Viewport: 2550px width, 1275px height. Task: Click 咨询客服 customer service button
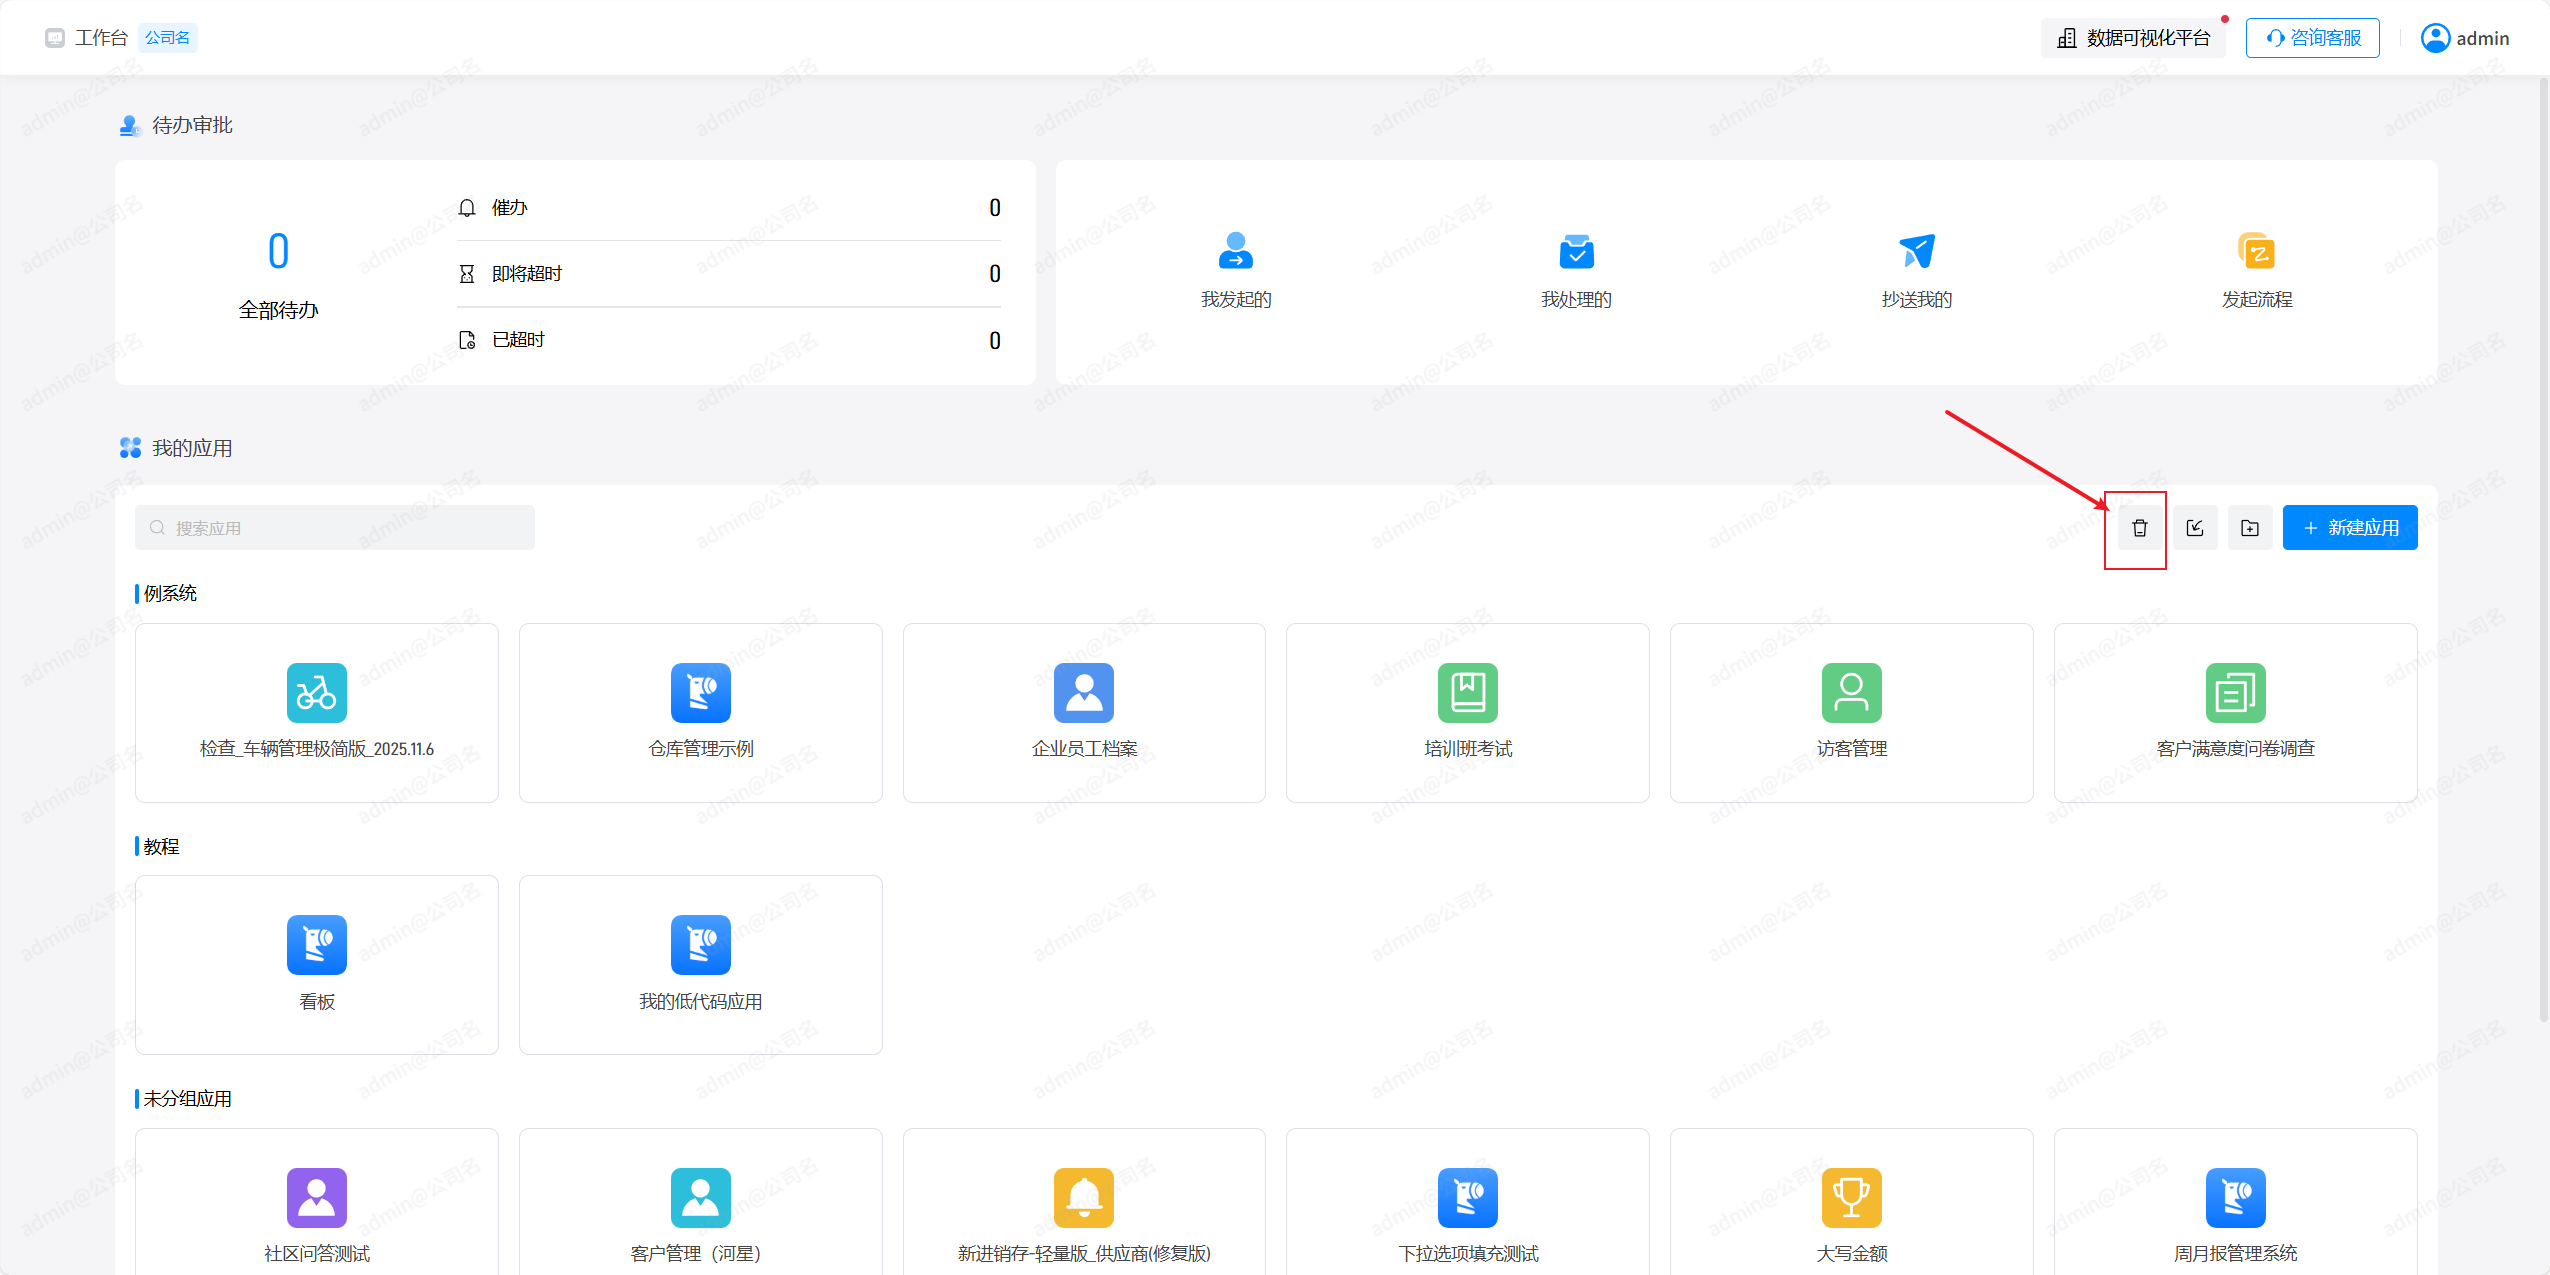pos(2312,38)
